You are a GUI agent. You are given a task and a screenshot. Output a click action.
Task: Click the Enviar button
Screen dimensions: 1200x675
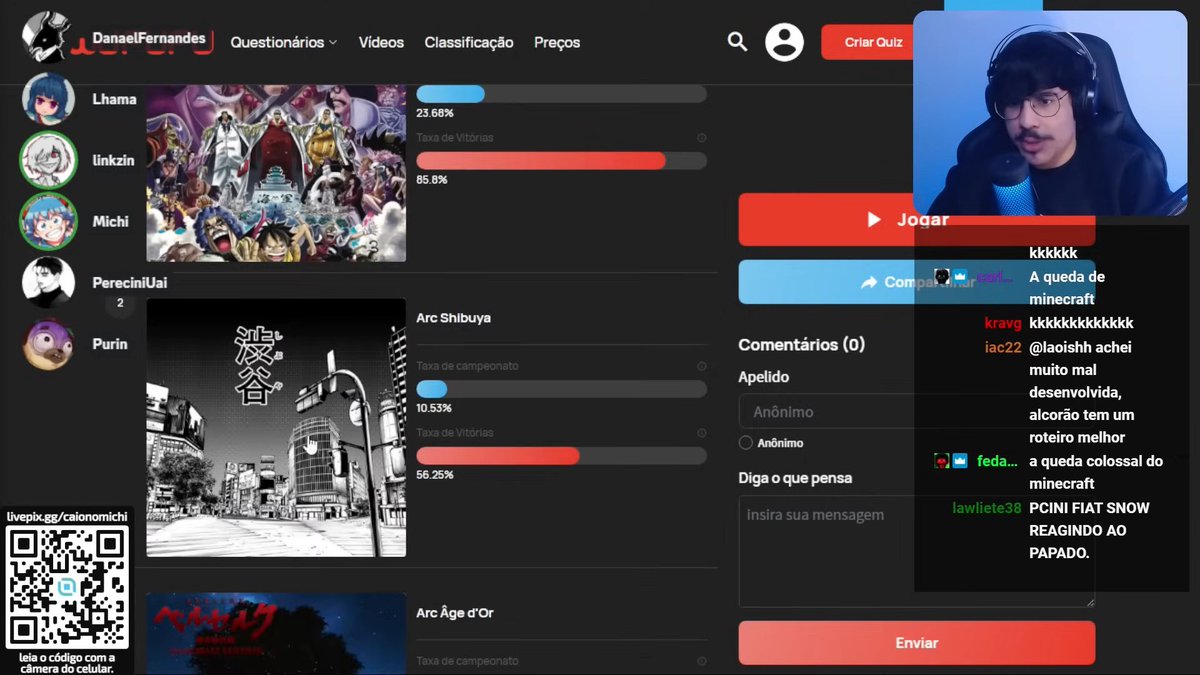(x=917, y=643)
